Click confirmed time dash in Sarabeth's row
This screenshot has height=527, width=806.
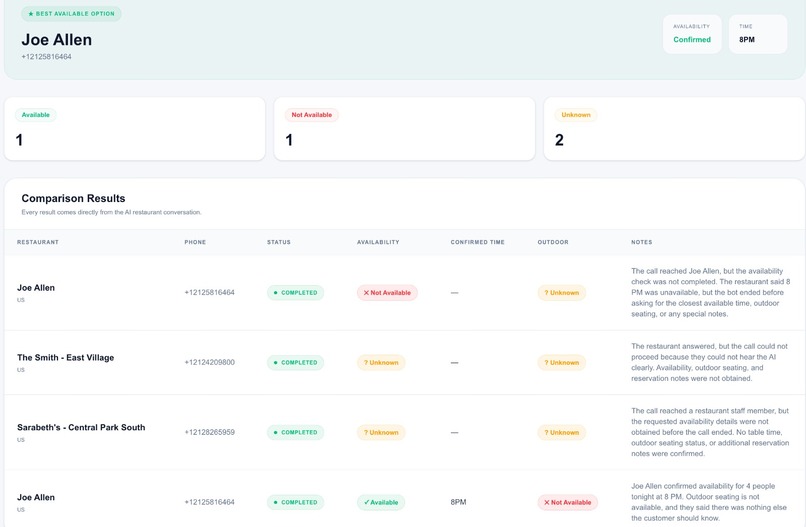pos(454,432)
